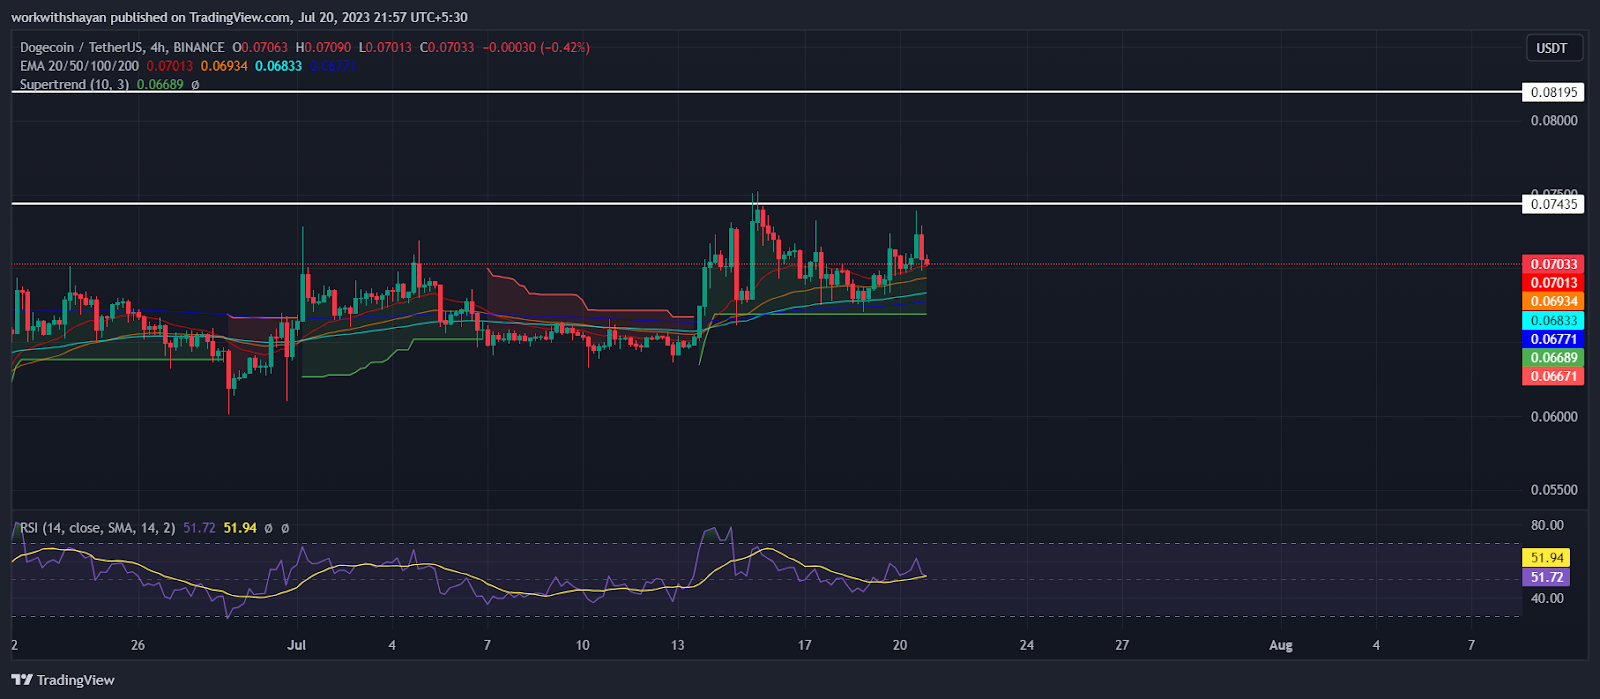Click the 40.00 RSI scale value
Viewport: 1600px width, 699px height.
1547,598
